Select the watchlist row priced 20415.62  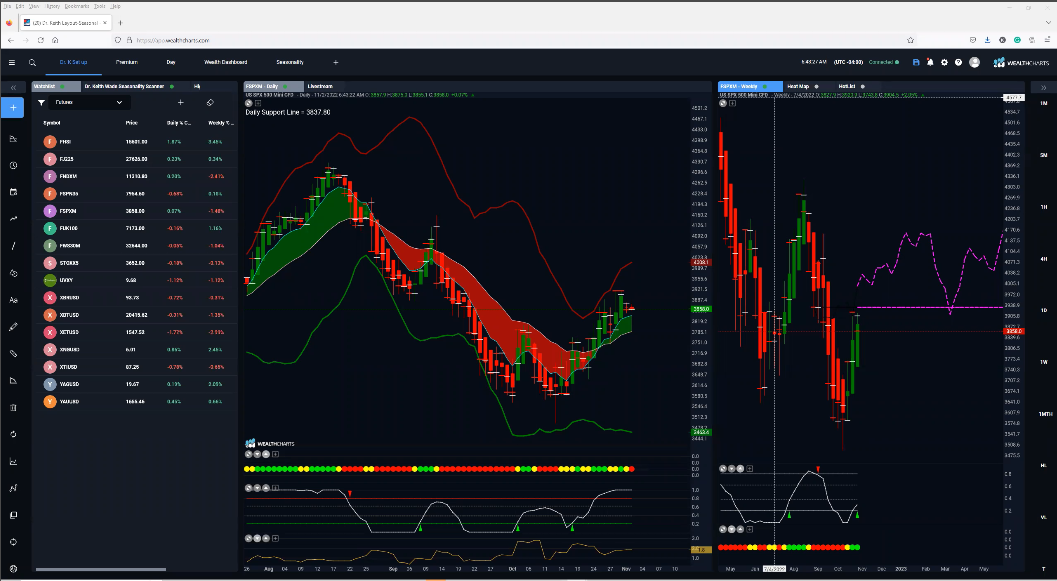(x=136, y=315)
